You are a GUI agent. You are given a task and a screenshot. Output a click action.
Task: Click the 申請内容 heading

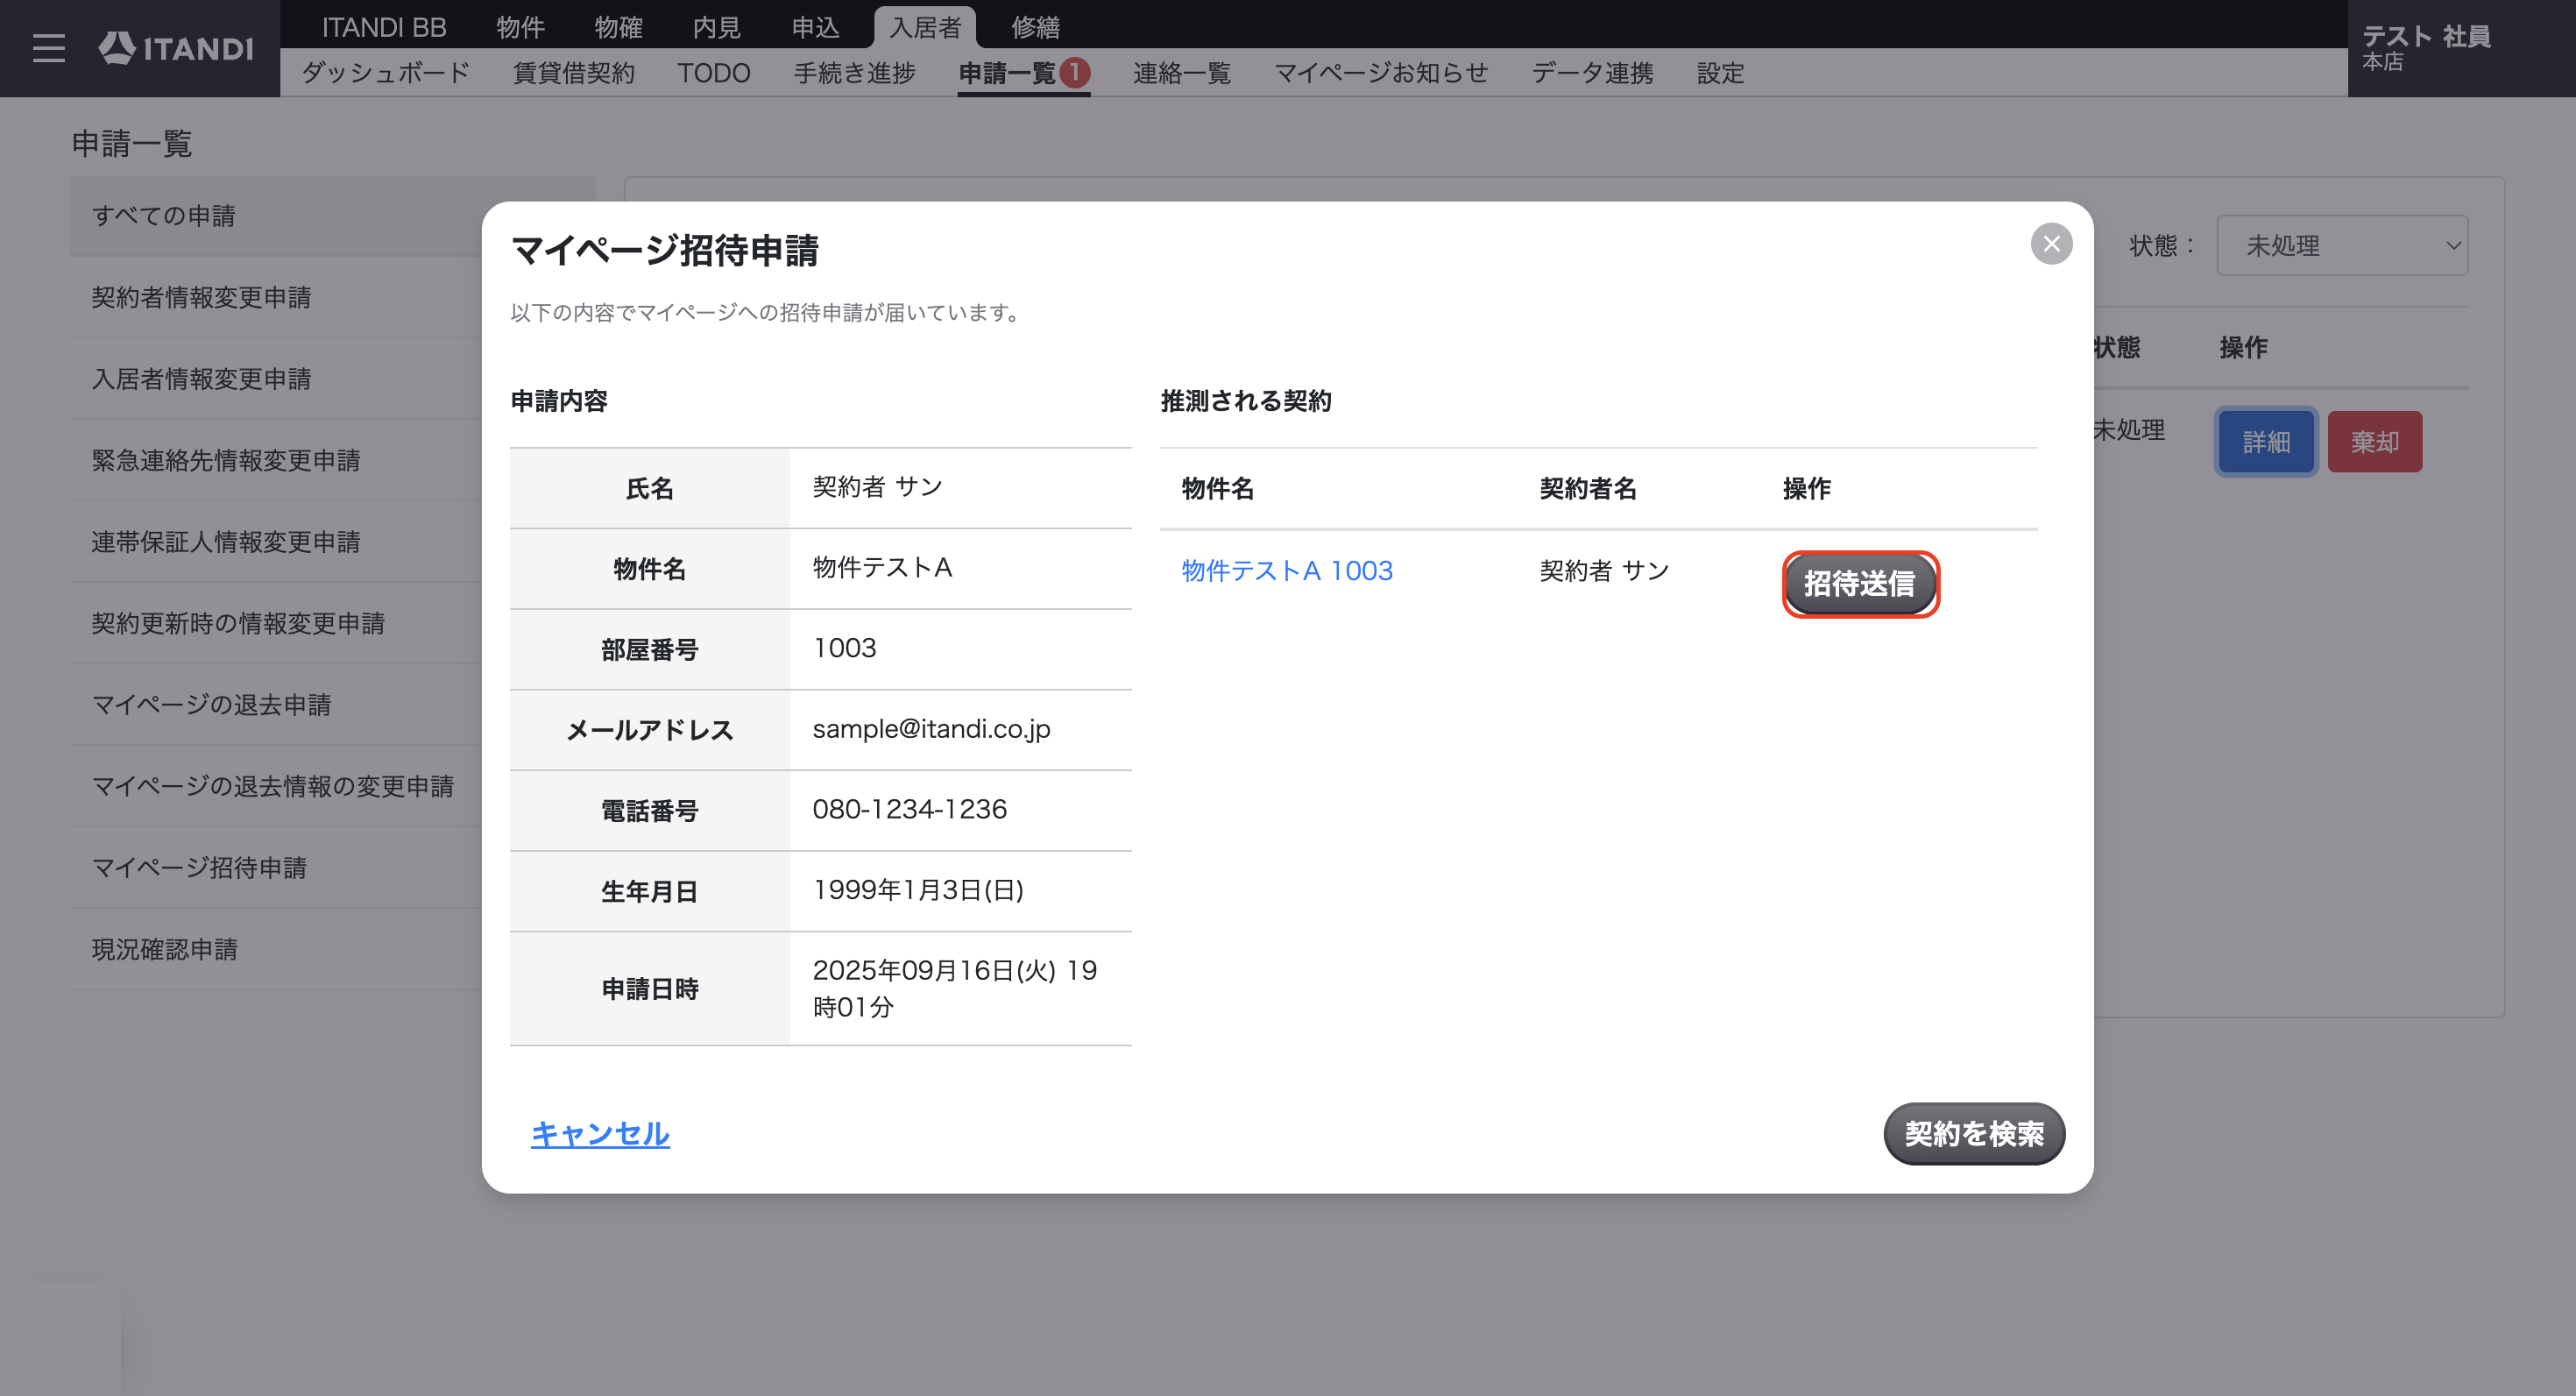click(559, 401)
